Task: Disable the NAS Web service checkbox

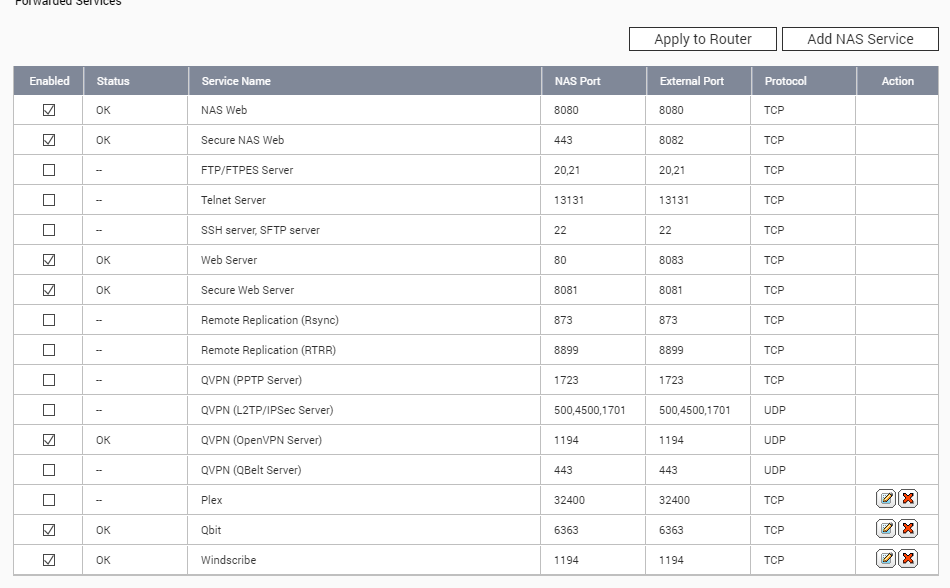Action: click(x=49, y=110)
